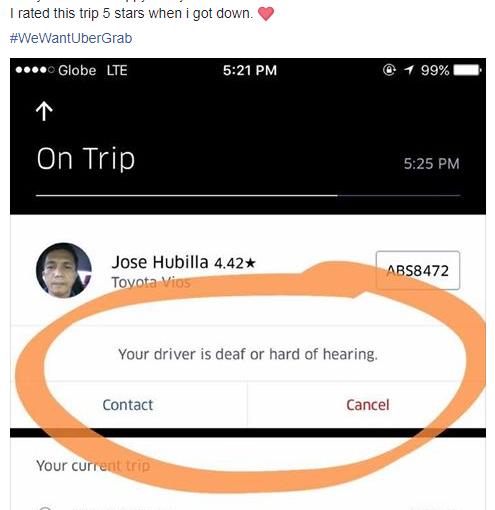Viewport: 495px width, 510px height.
Task: Tap the location arrow status icon
Action: [x=409, y=70]
